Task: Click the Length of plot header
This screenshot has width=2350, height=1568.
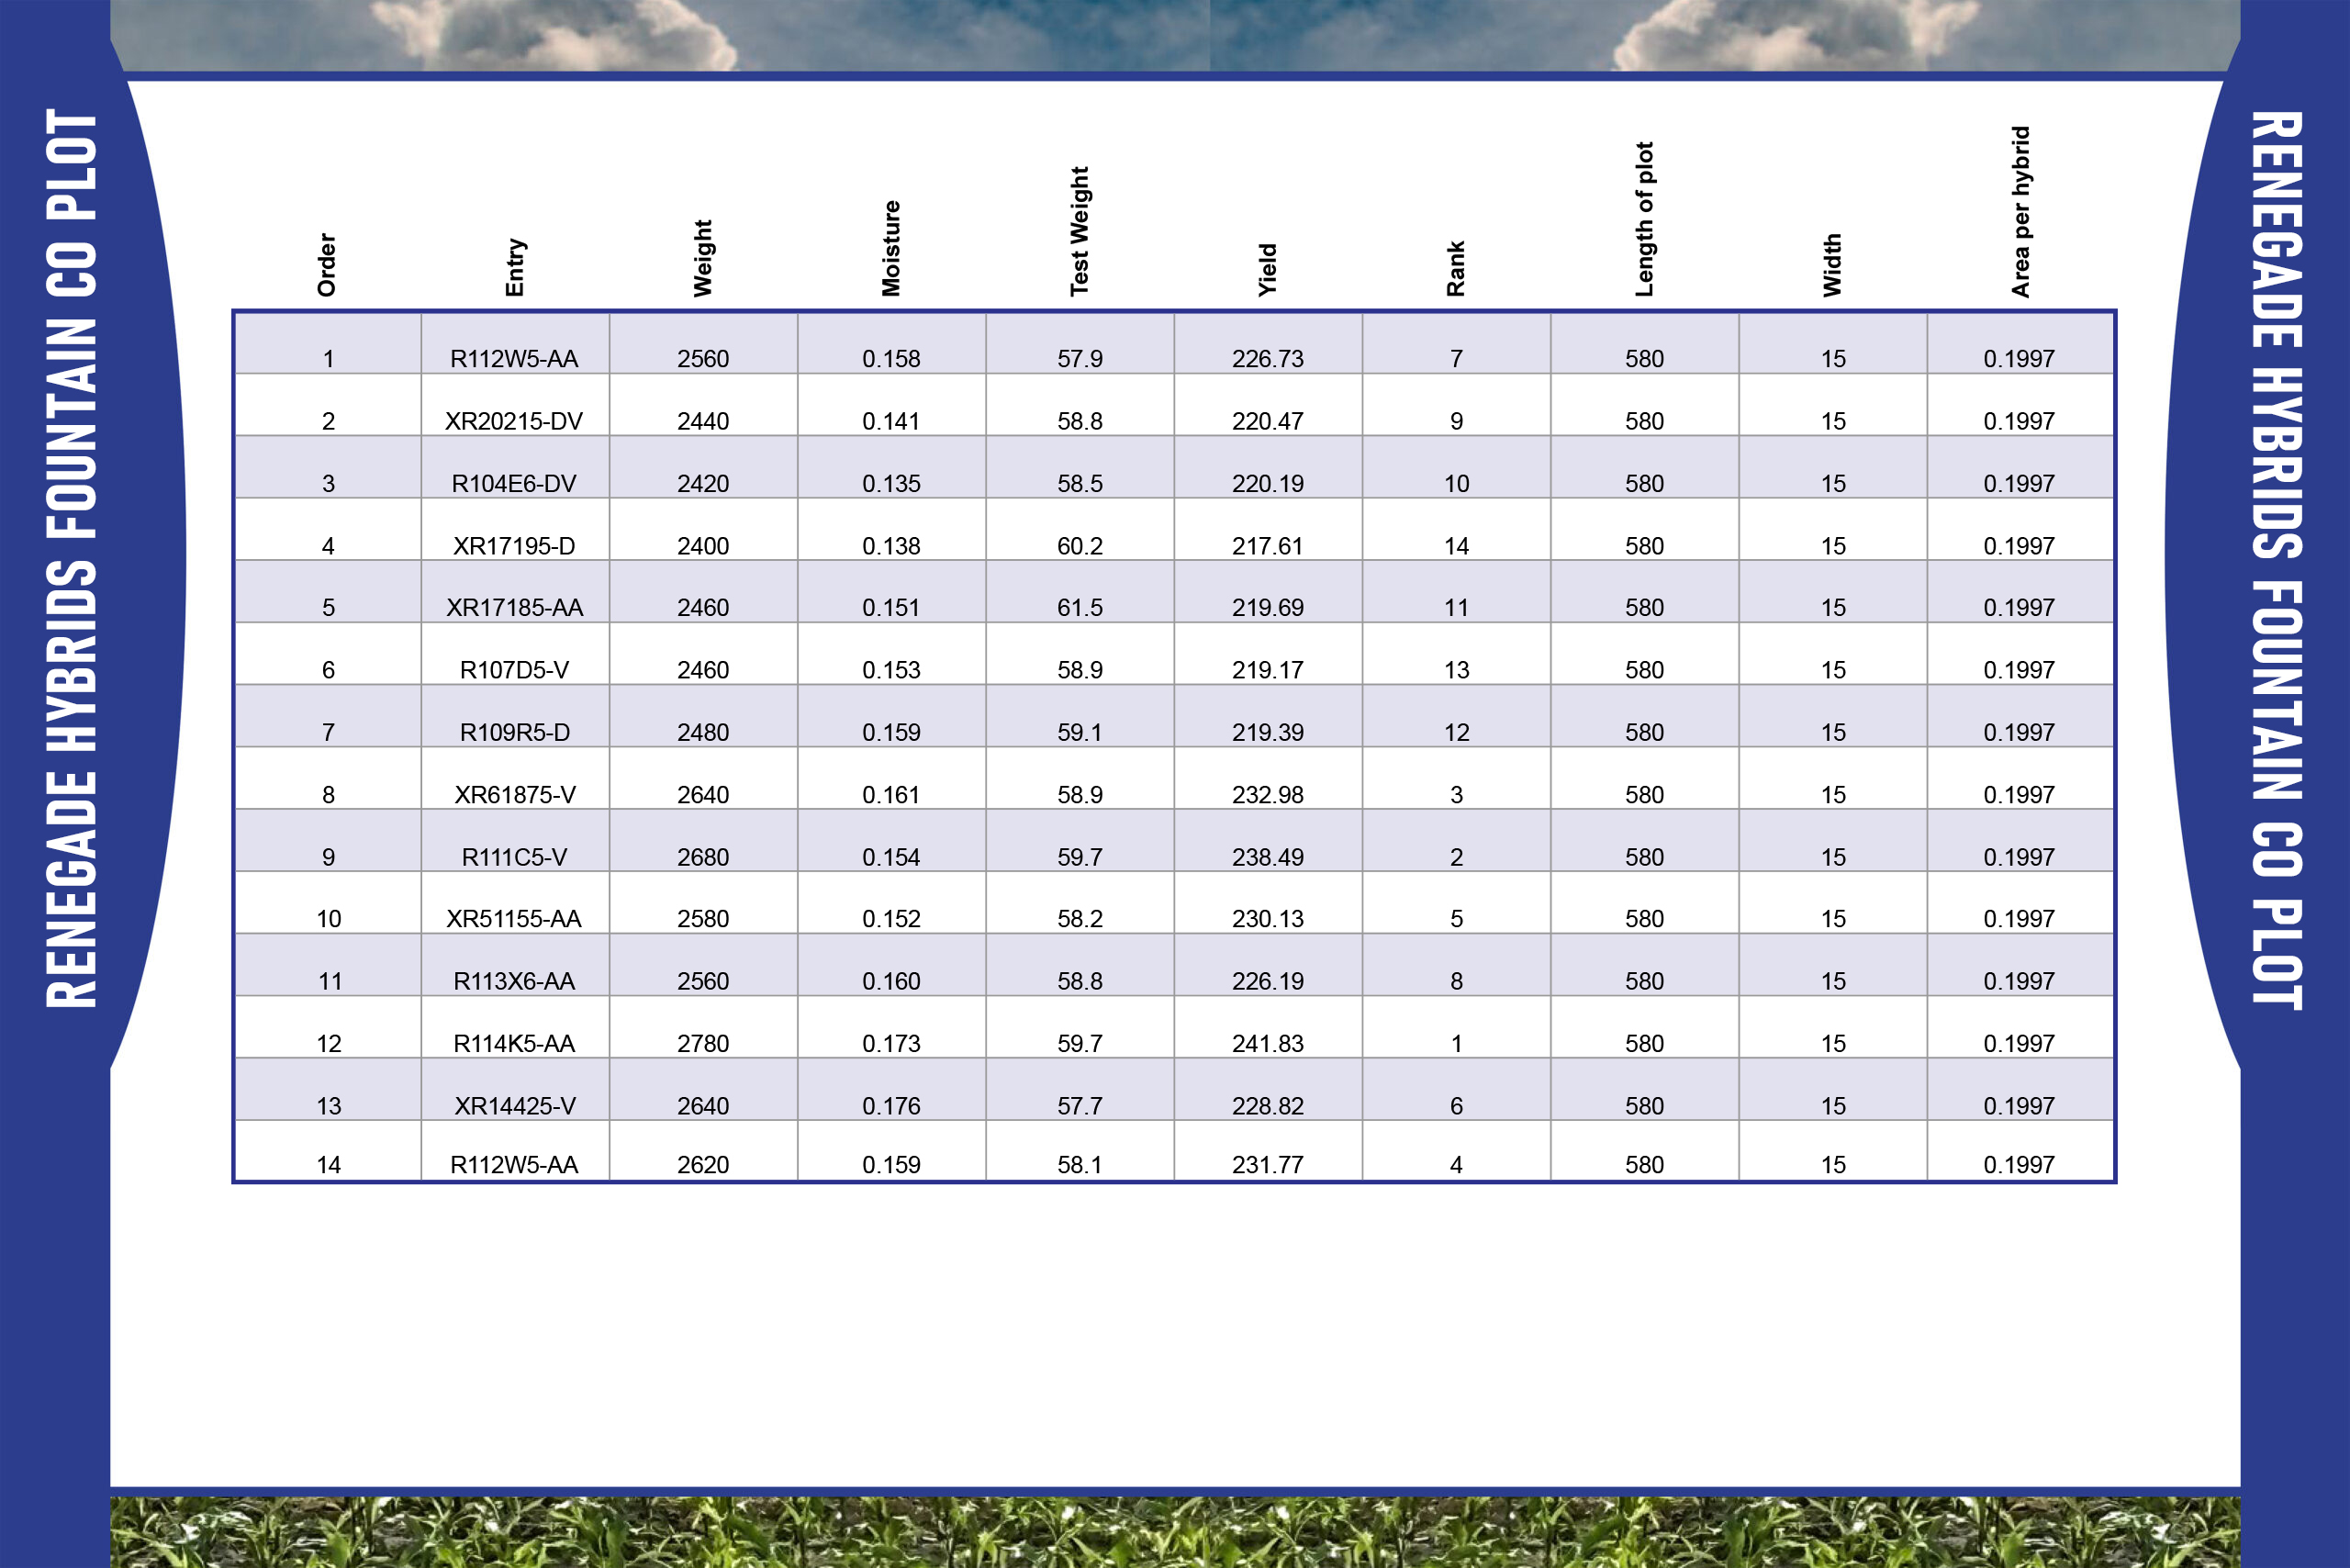Action: click(1644, 219)
